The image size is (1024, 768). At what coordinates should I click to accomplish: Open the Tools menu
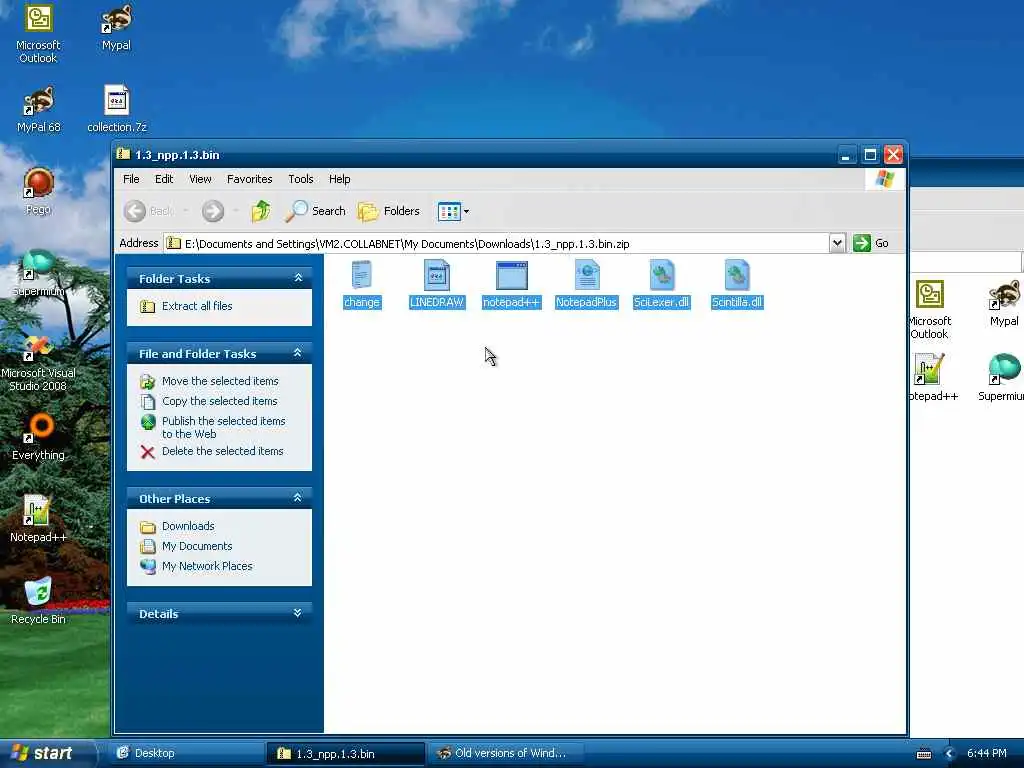[301, 179]
